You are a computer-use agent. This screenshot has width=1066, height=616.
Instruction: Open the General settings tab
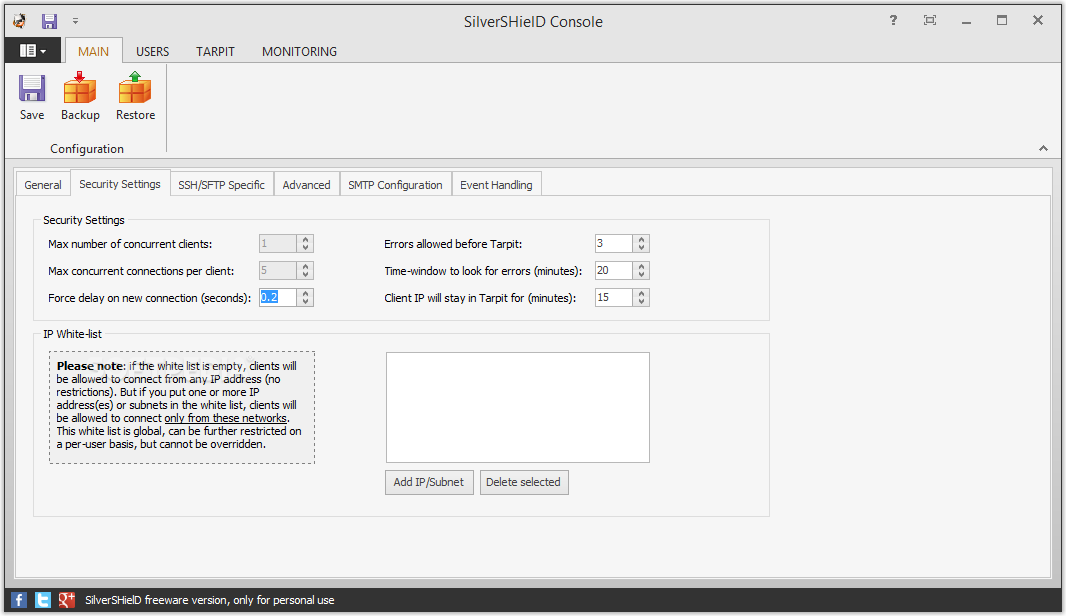43,185
